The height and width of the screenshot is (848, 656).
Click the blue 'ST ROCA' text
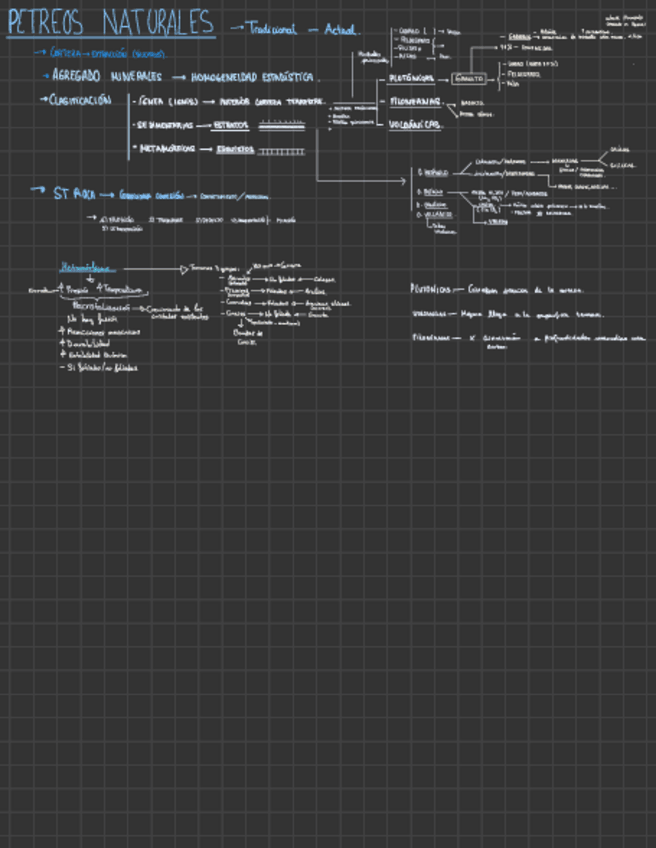pyautogui.click(x=74, y=194)
